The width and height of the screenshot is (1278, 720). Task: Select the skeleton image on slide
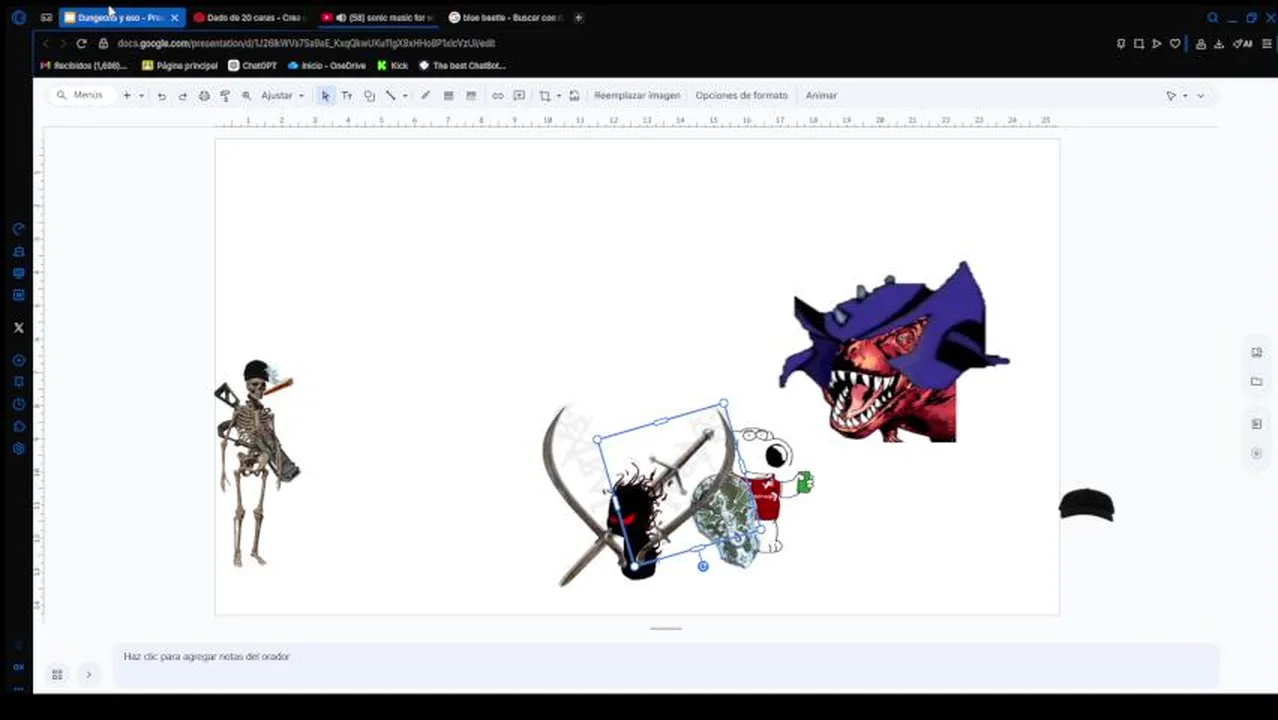[256, 463]
